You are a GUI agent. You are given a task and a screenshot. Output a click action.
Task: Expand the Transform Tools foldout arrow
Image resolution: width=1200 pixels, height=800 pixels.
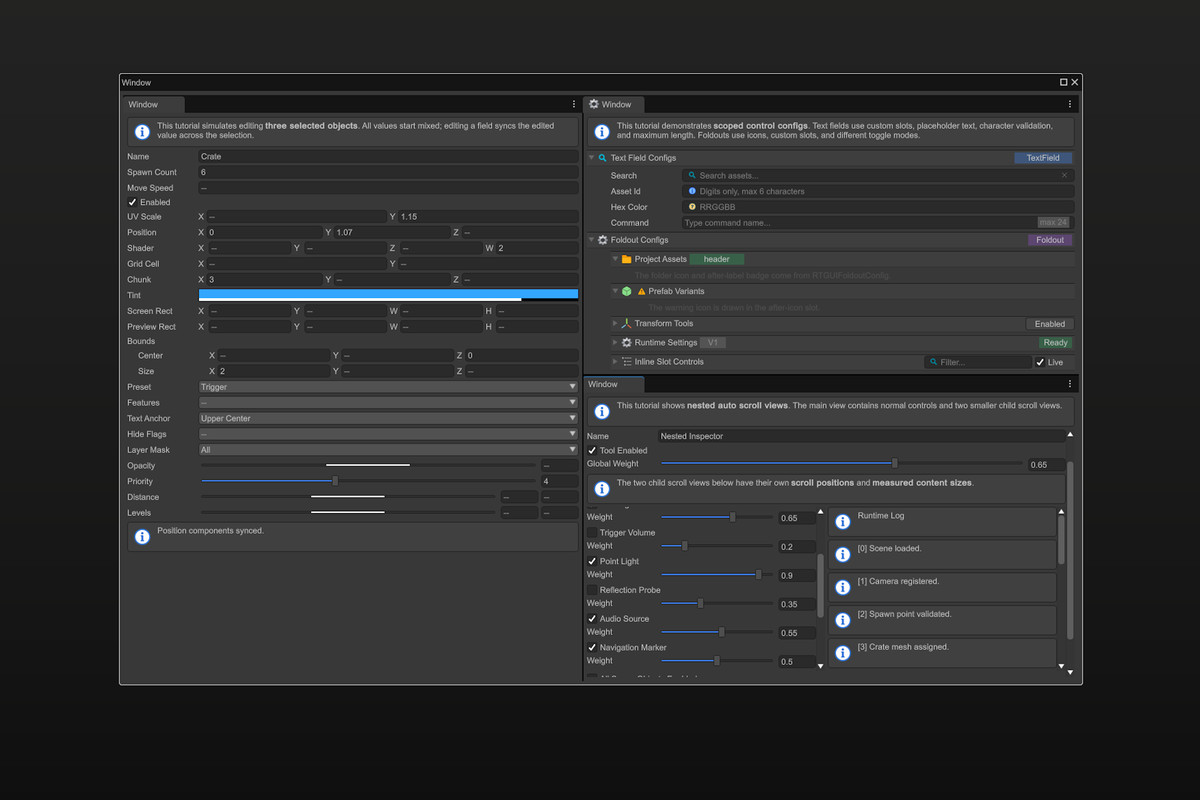616,324
